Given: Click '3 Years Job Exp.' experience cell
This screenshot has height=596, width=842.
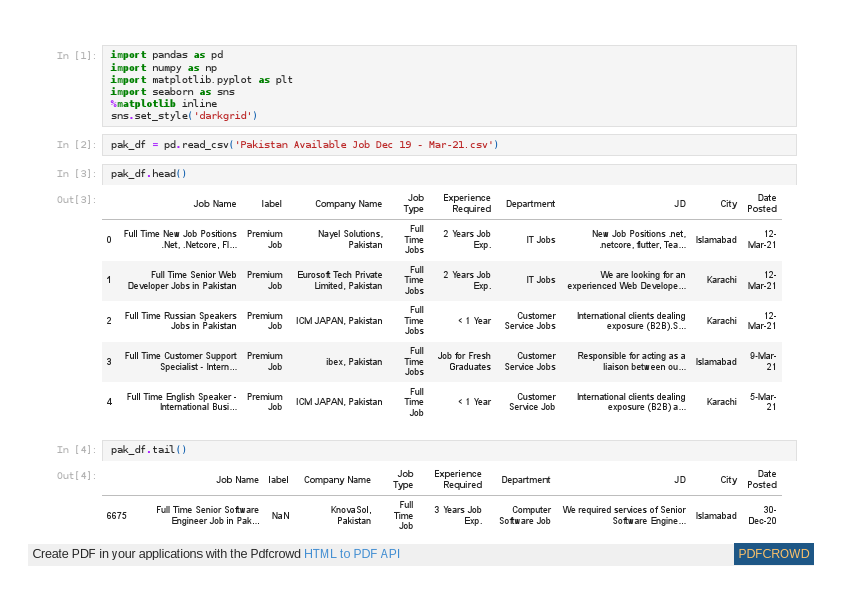Looking at the screenshot, I should point(458,515).
